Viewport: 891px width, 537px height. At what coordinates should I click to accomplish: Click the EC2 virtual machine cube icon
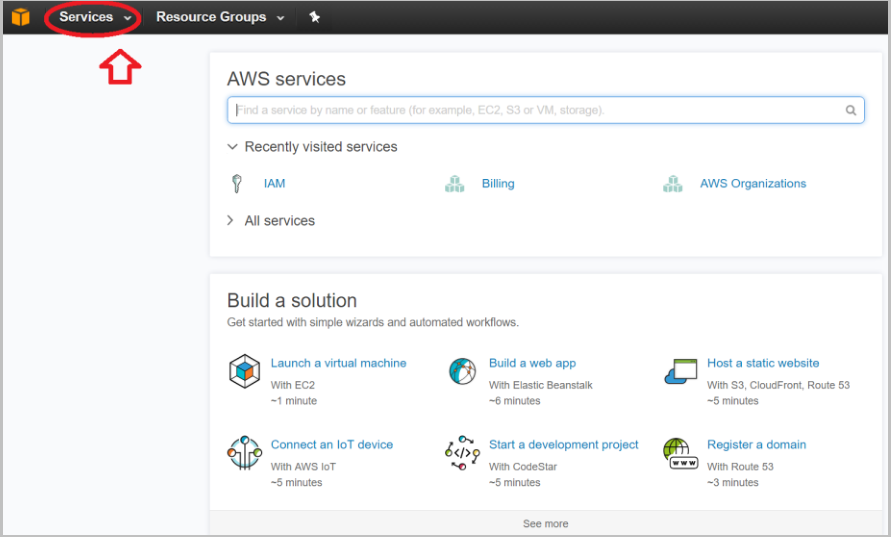(244, 371)
